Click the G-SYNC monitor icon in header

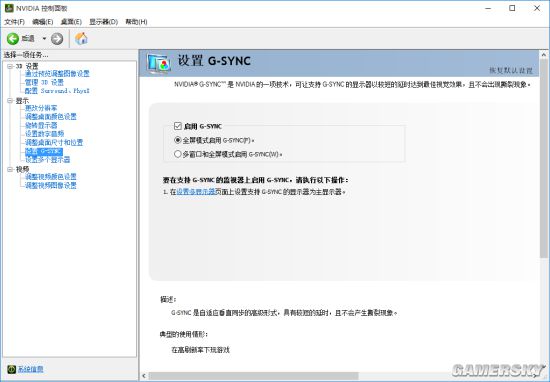[x=159, y=64]
